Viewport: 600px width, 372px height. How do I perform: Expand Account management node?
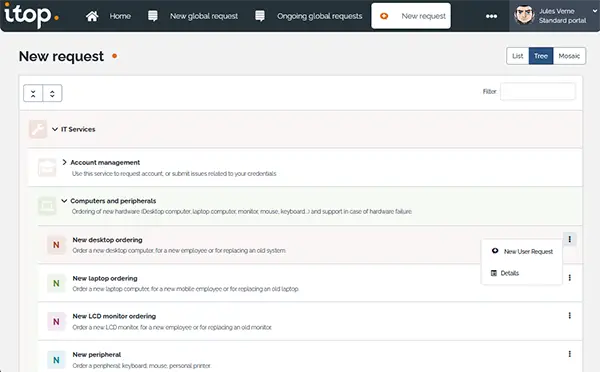[x=64, y=162]
